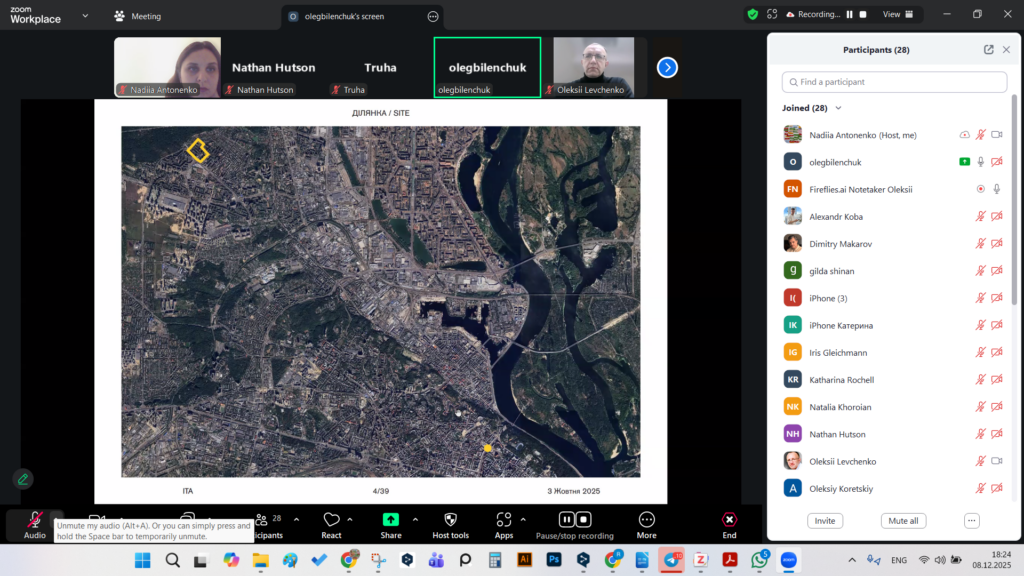
Task: Open the Host tools shield icon
Action: coord(450,520)
